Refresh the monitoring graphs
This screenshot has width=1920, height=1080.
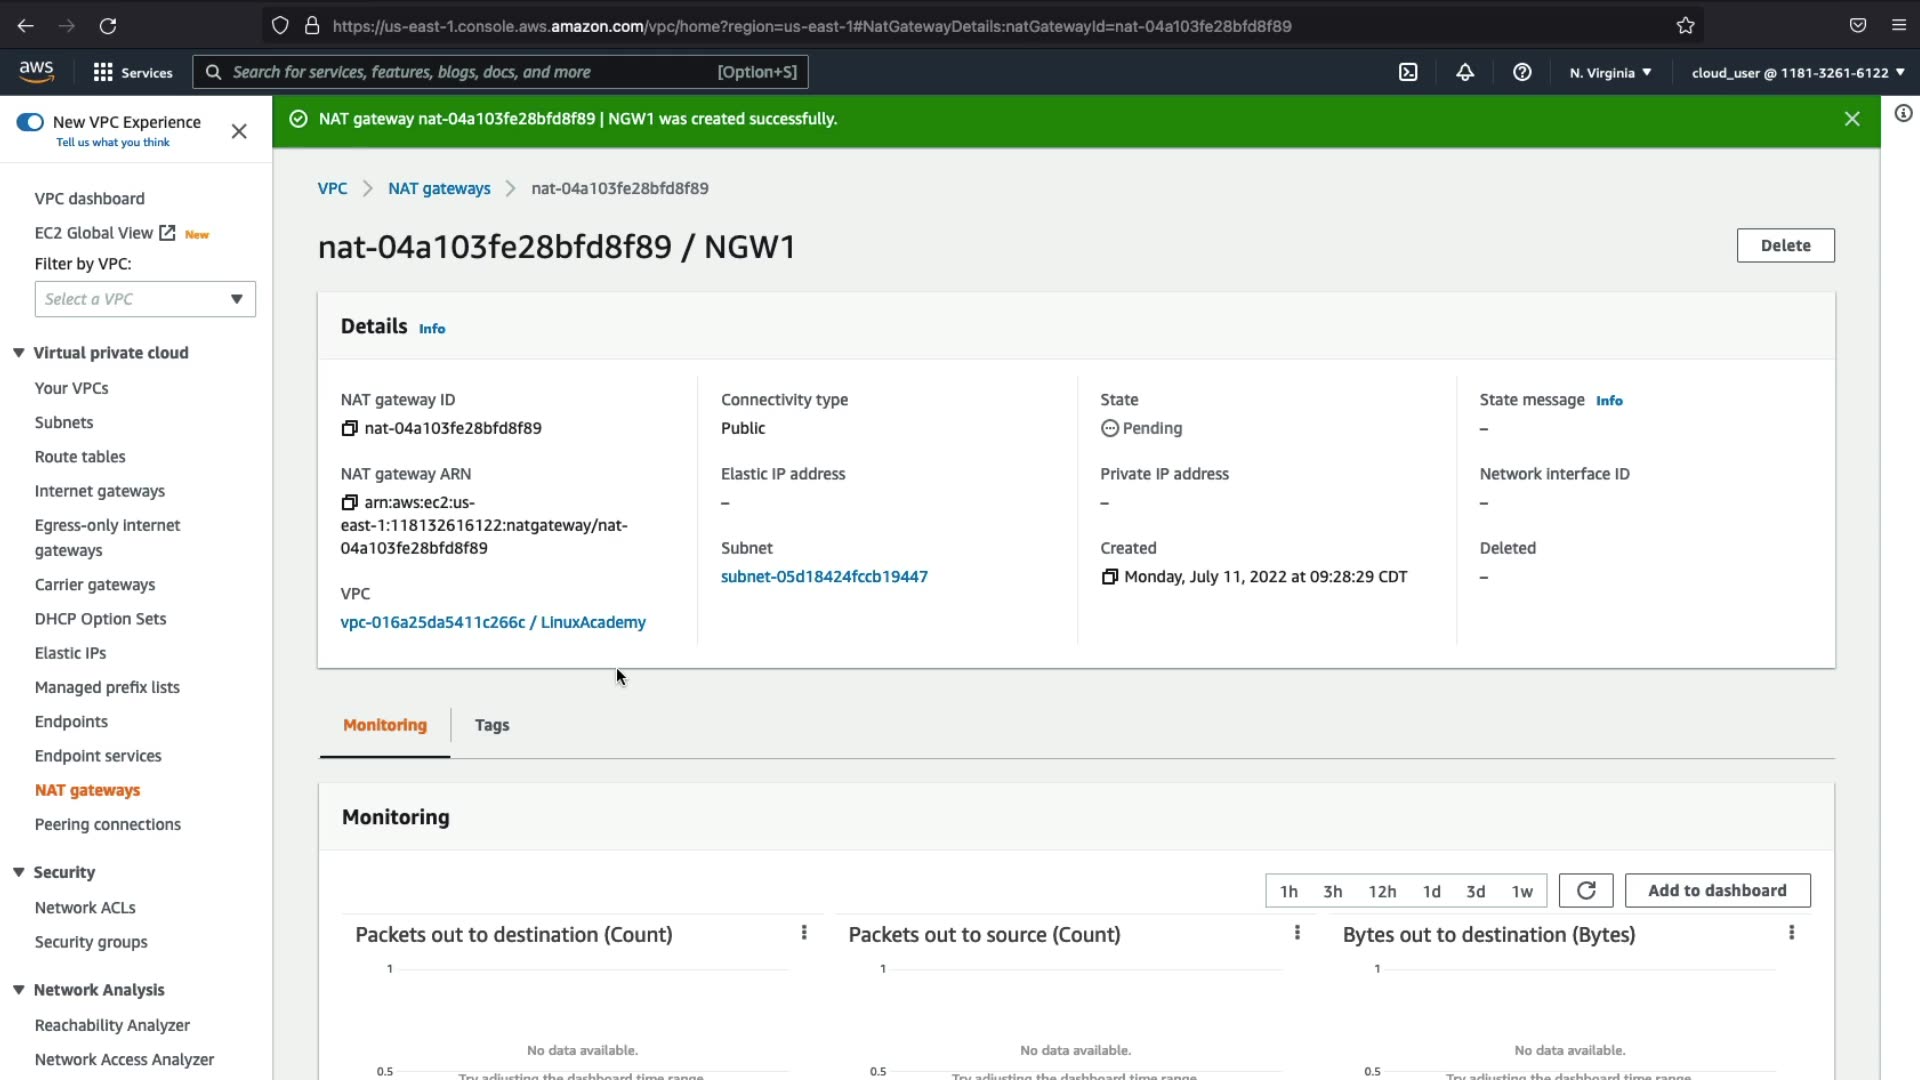tap(1585, 890)
